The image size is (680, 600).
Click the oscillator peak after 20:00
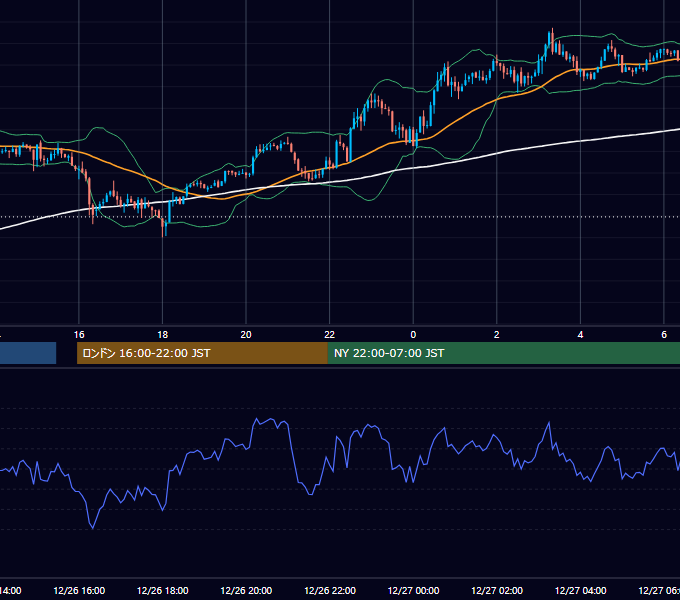256,419
